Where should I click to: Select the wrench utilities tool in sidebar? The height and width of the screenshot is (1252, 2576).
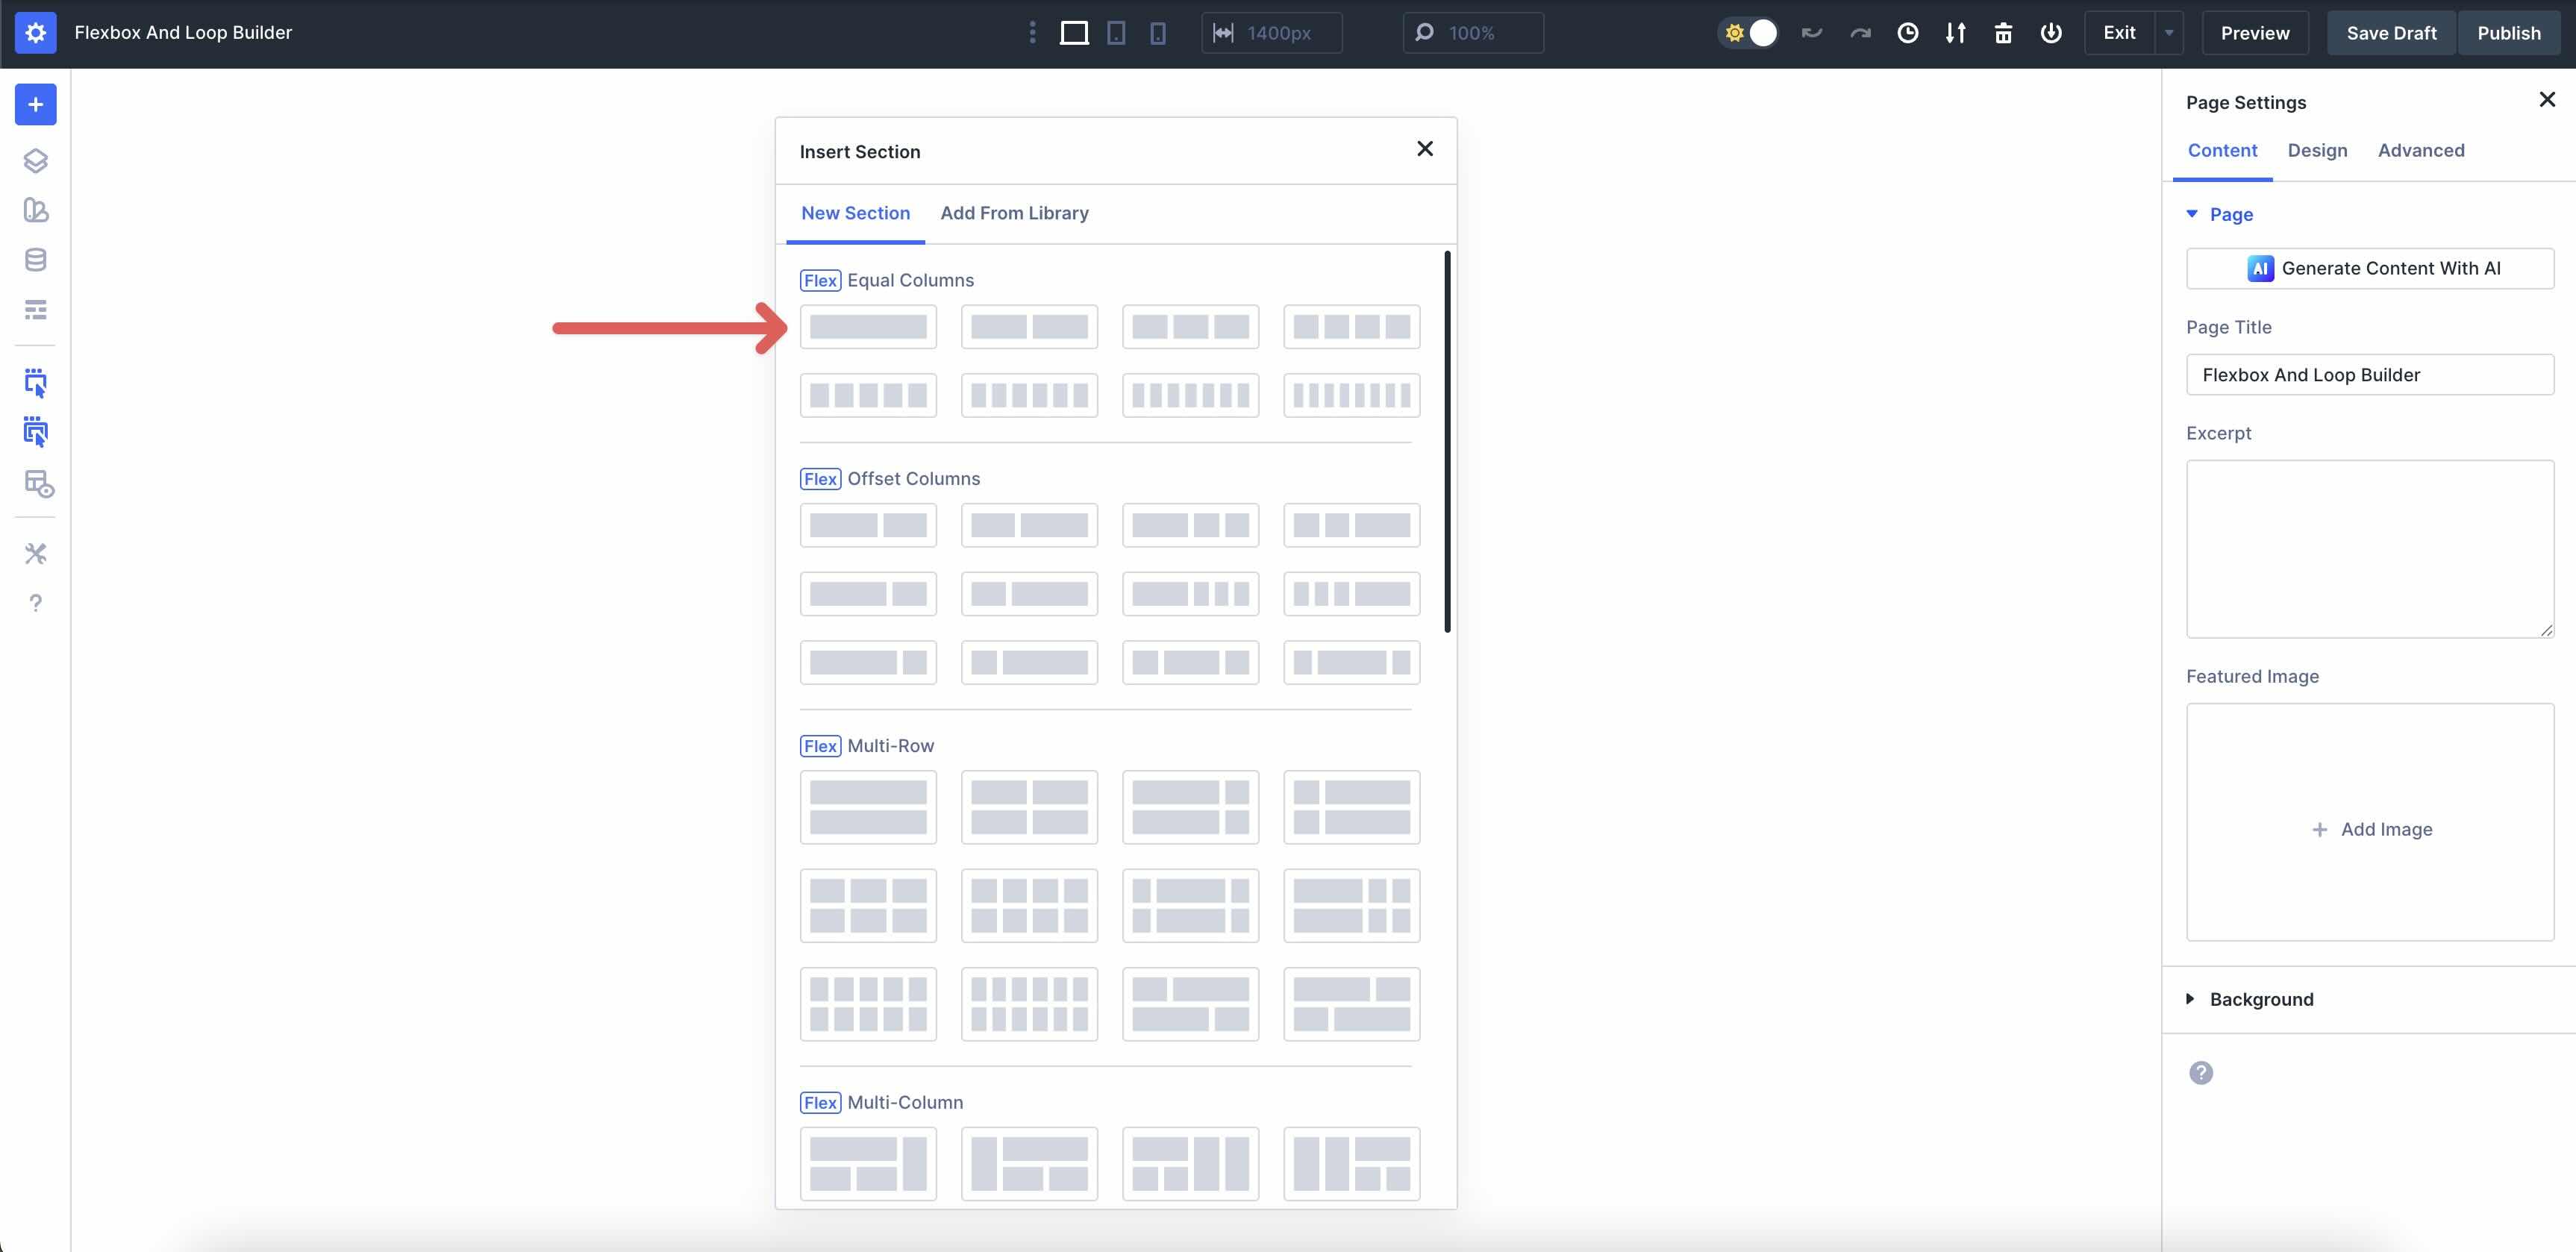tap(36, 553)
